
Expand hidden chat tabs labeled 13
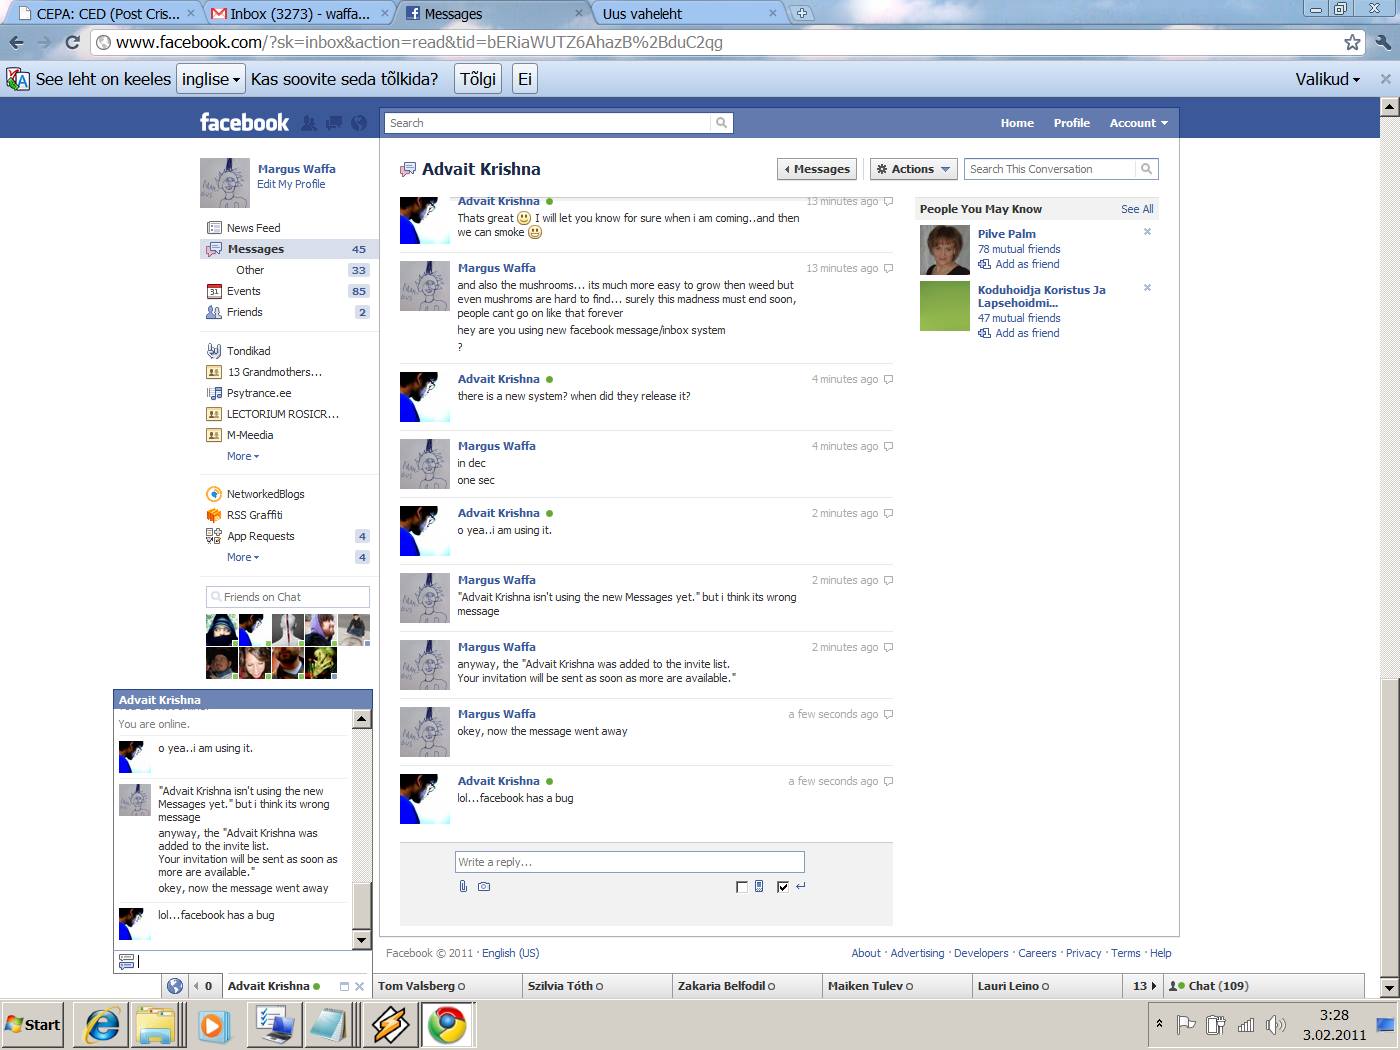pos(1144,986)
